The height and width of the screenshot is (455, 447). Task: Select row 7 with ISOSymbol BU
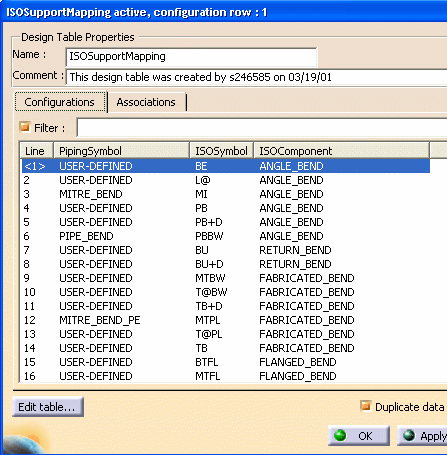coord(226,250)
